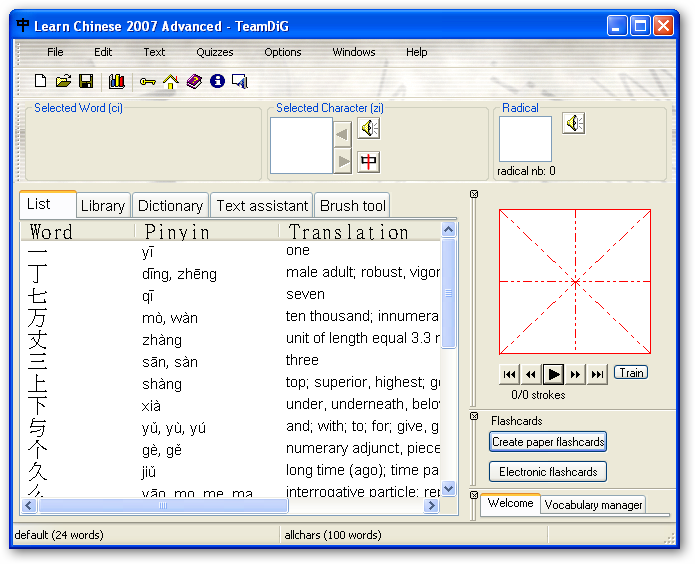Select the row with pinyin 'shàng'
Screen dimensions: 695x564
click(230, 383)
